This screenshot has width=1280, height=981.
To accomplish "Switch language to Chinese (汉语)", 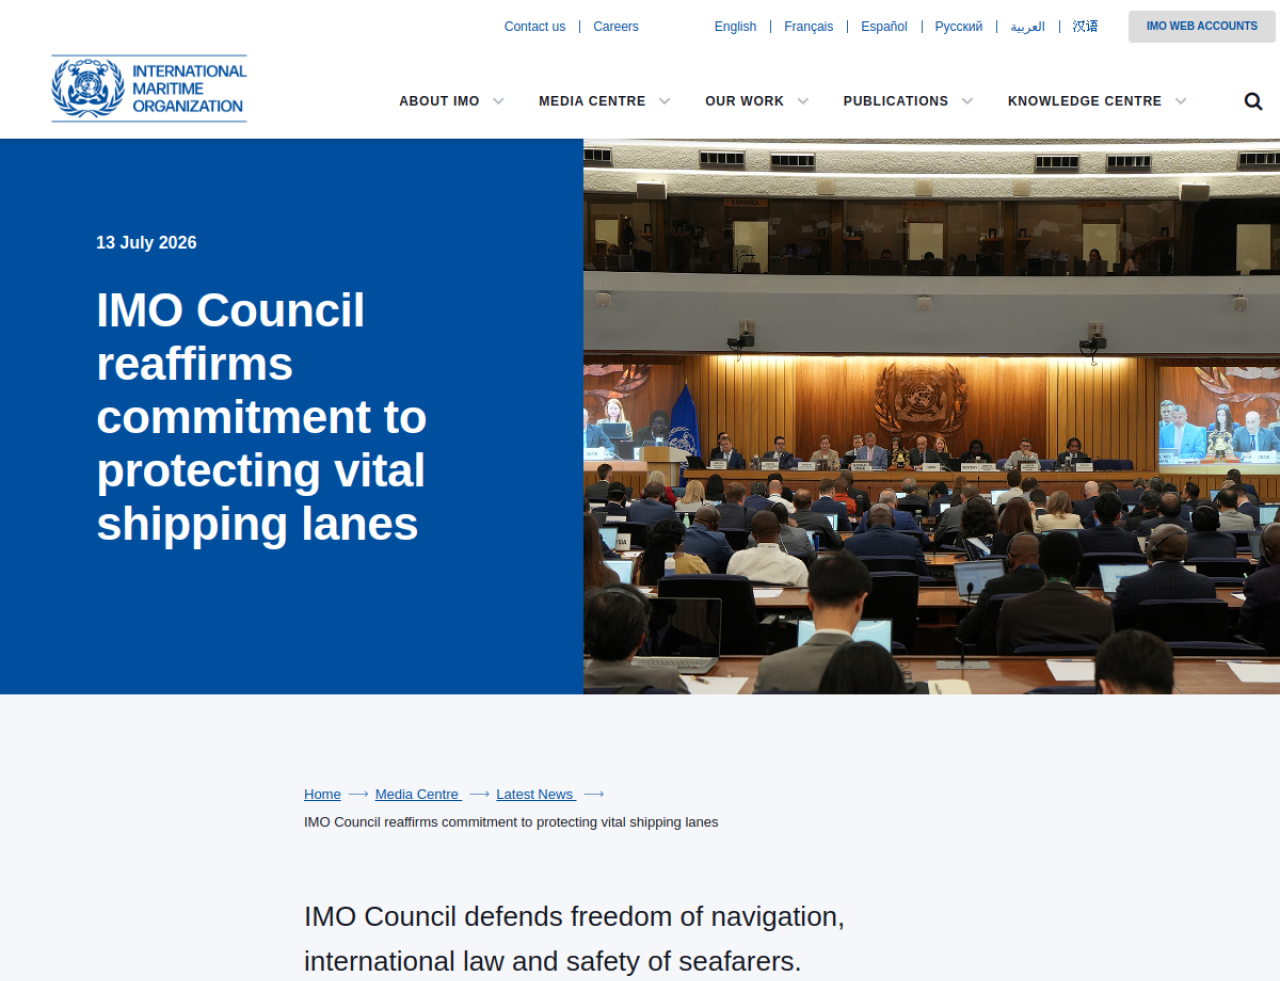I will pos(1085,27).
